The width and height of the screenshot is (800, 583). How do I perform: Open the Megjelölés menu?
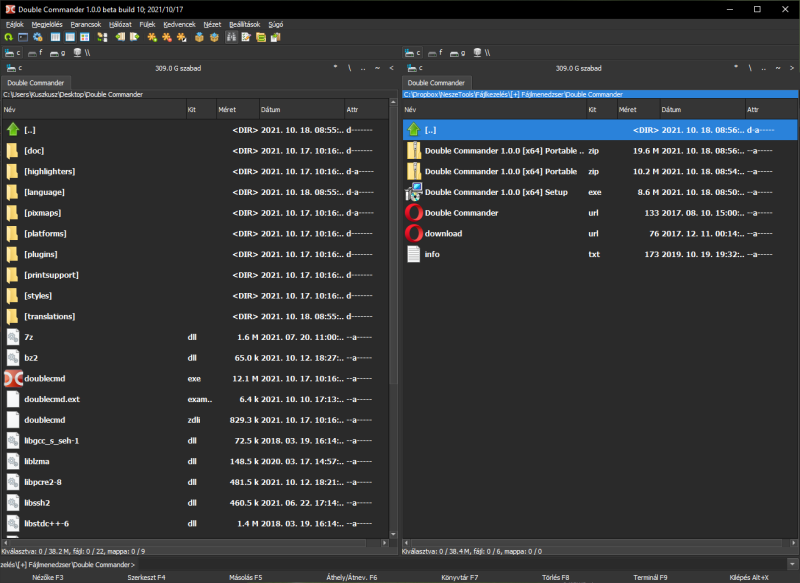(x=47, y=24)
